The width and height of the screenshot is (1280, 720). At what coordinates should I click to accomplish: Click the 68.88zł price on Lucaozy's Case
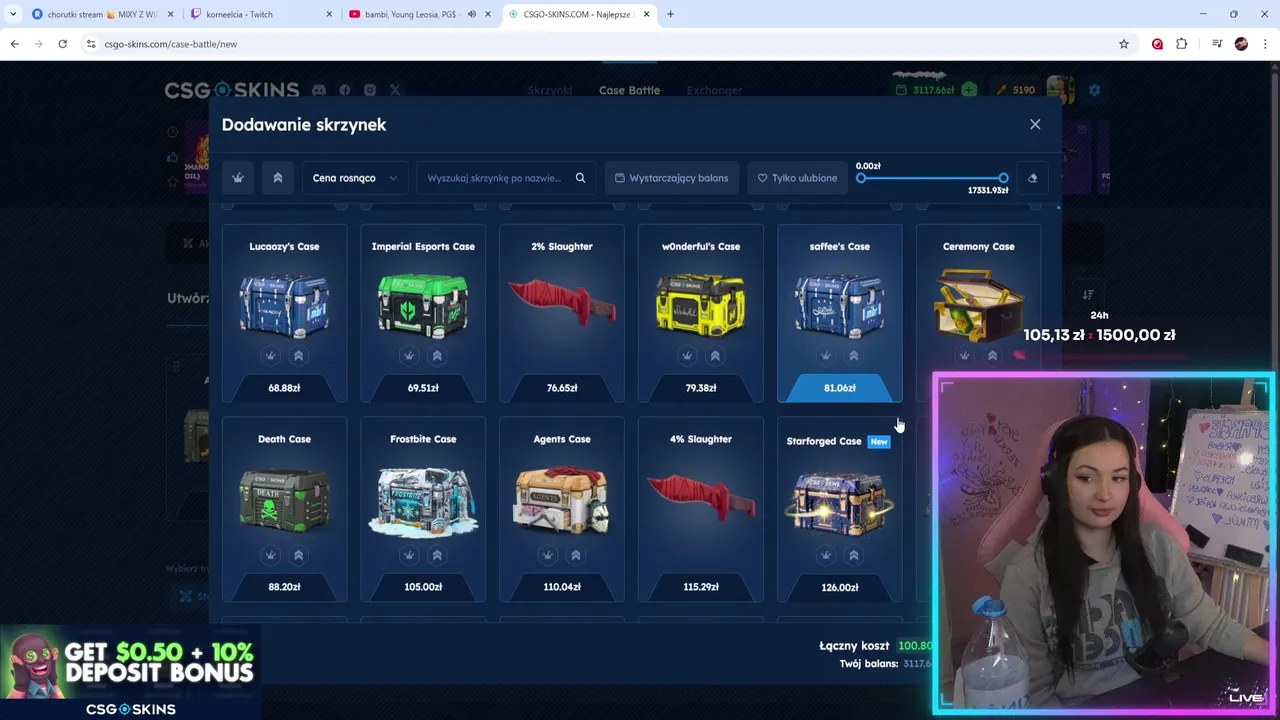(x=284, y=388)
